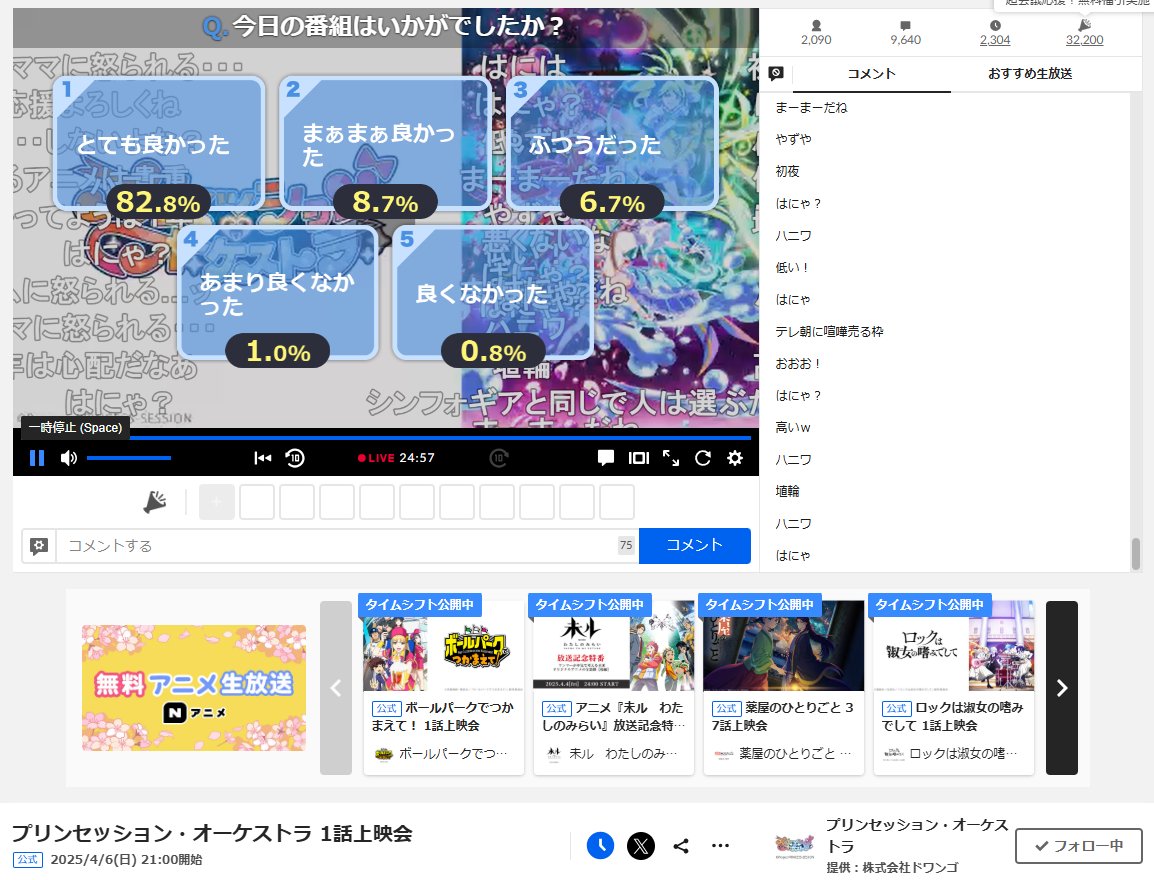1154x880 pixels.
Task: Submit with the blue コメント button
Action: (x=695, y=545)
